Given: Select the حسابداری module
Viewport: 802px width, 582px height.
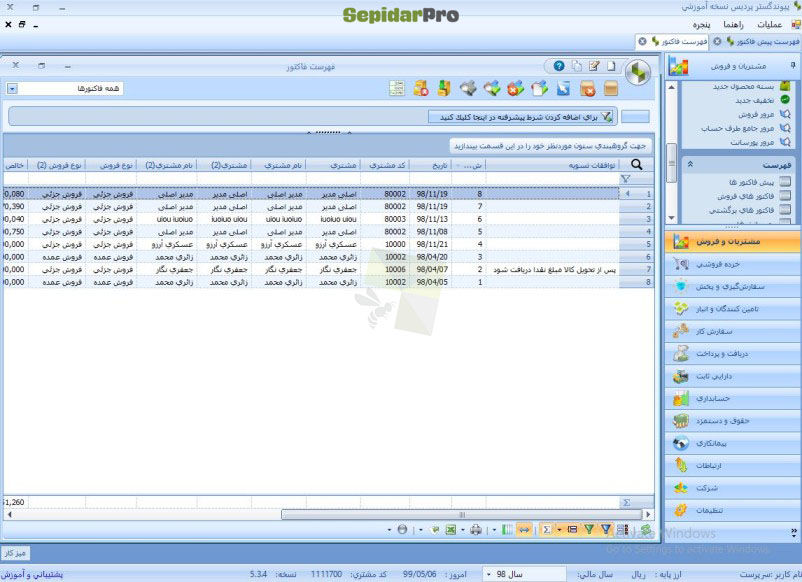Looking at the screenshot, I should click(733, 398).
